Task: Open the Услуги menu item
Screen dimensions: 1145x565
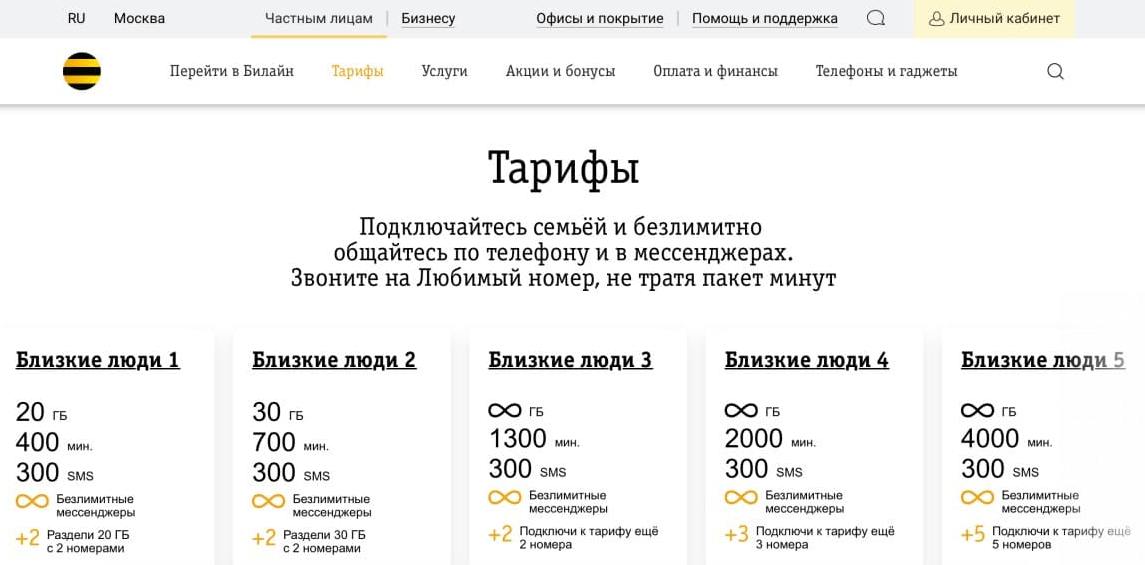Action: tap(444, 72)
